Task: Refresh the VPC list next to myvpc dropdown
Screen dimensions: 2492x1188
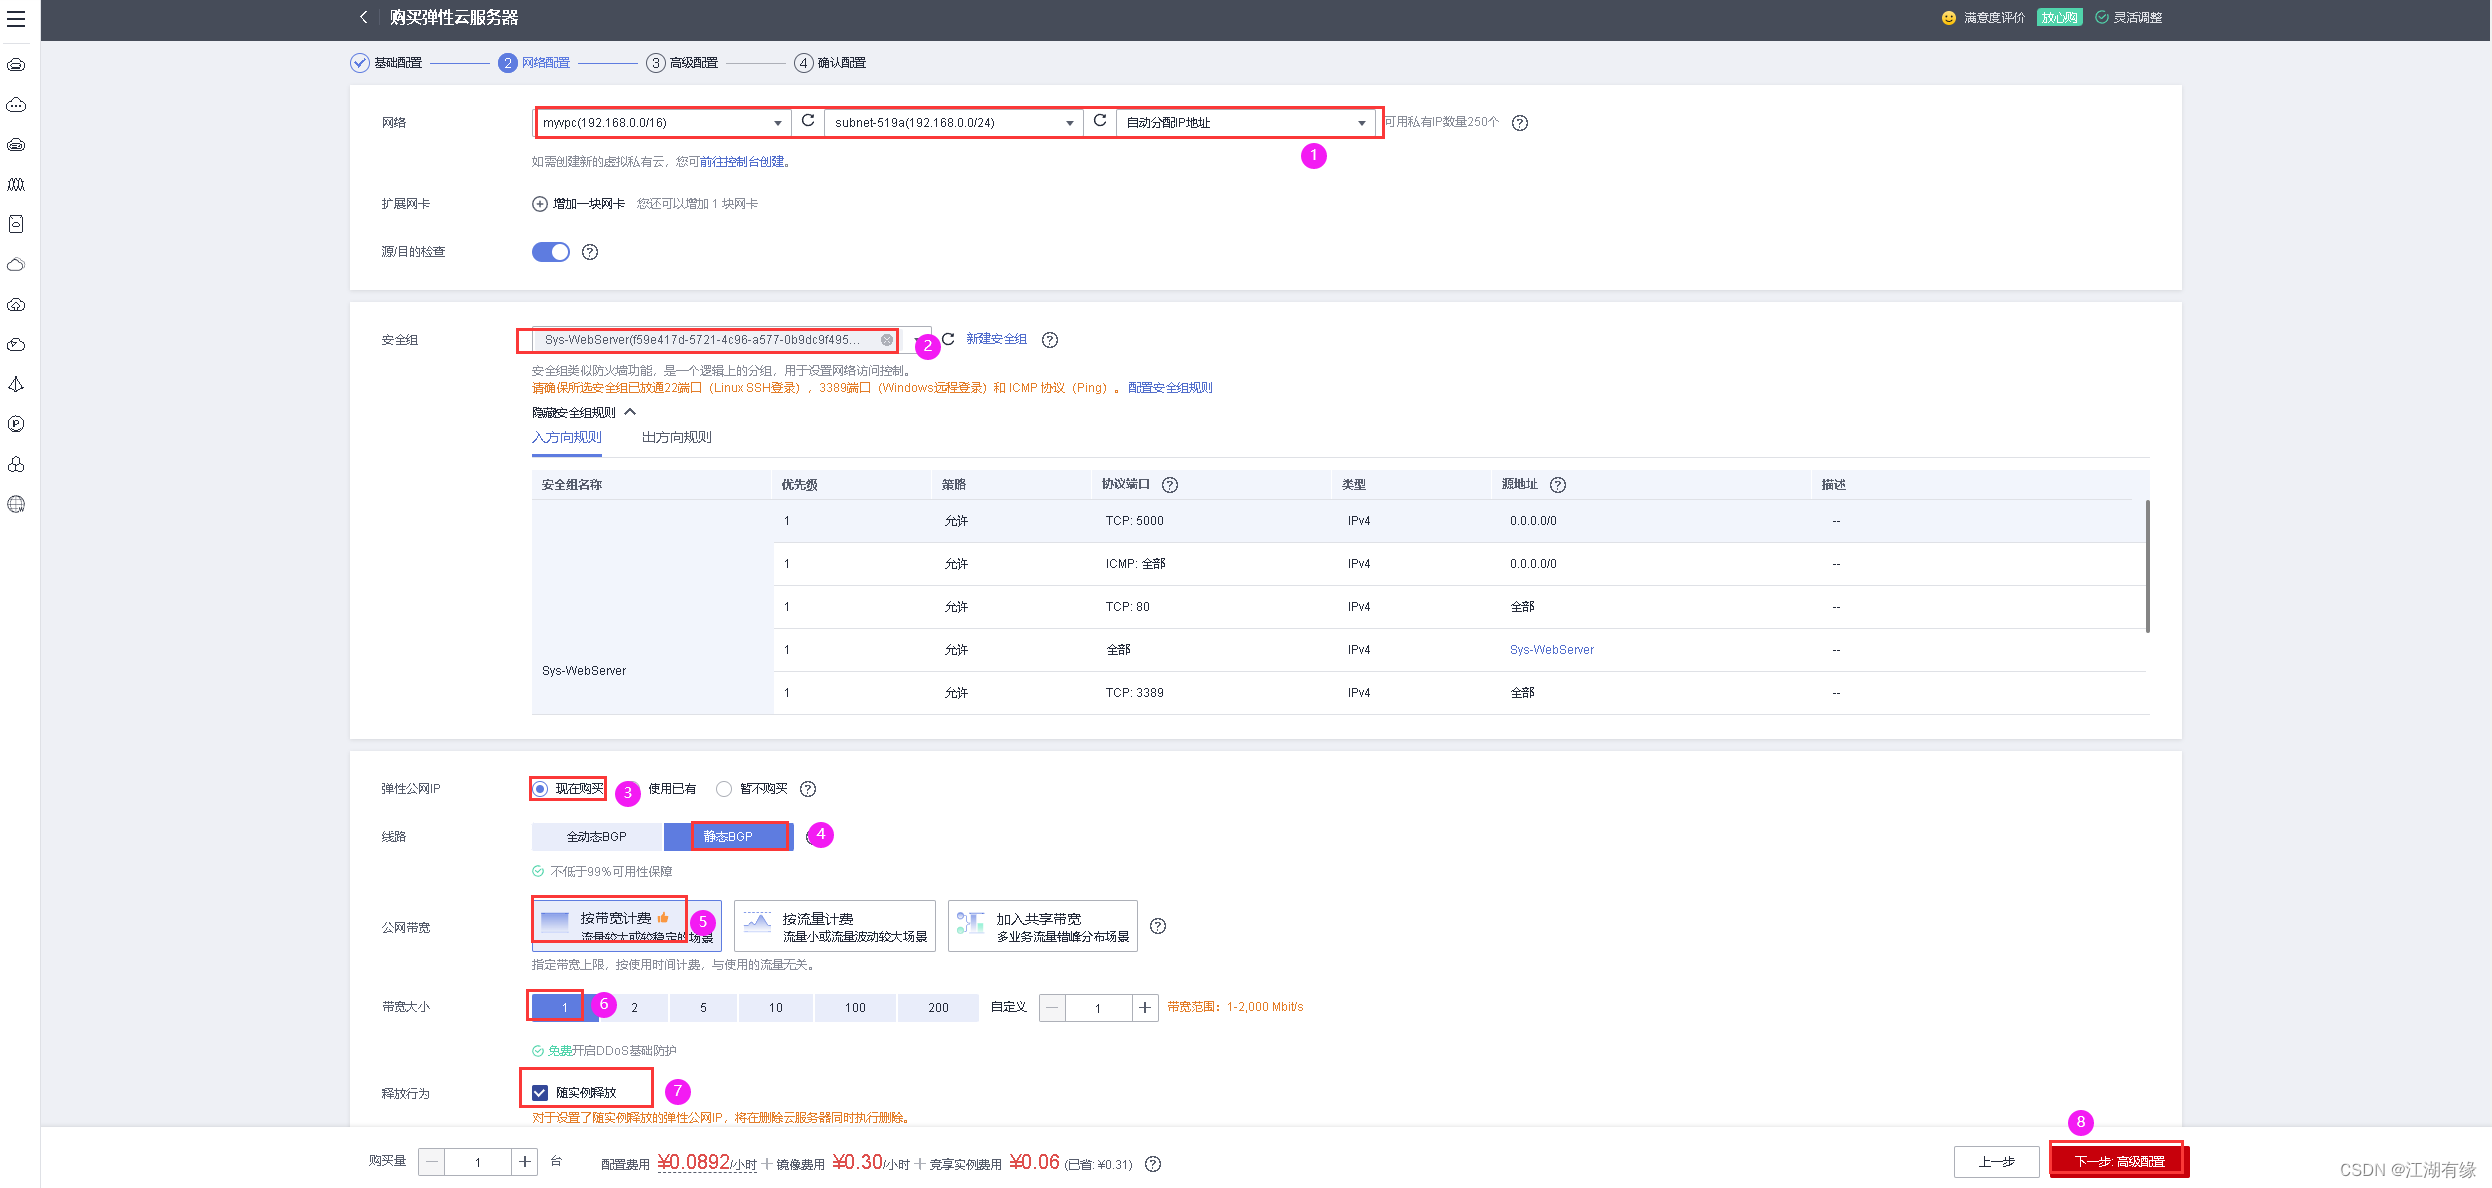Action: 808,121
